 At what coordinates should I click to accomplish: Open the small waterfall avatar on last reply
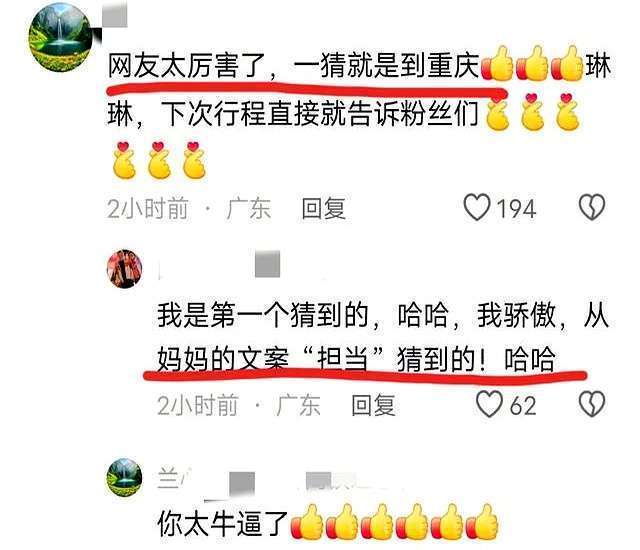coord(124,477)
